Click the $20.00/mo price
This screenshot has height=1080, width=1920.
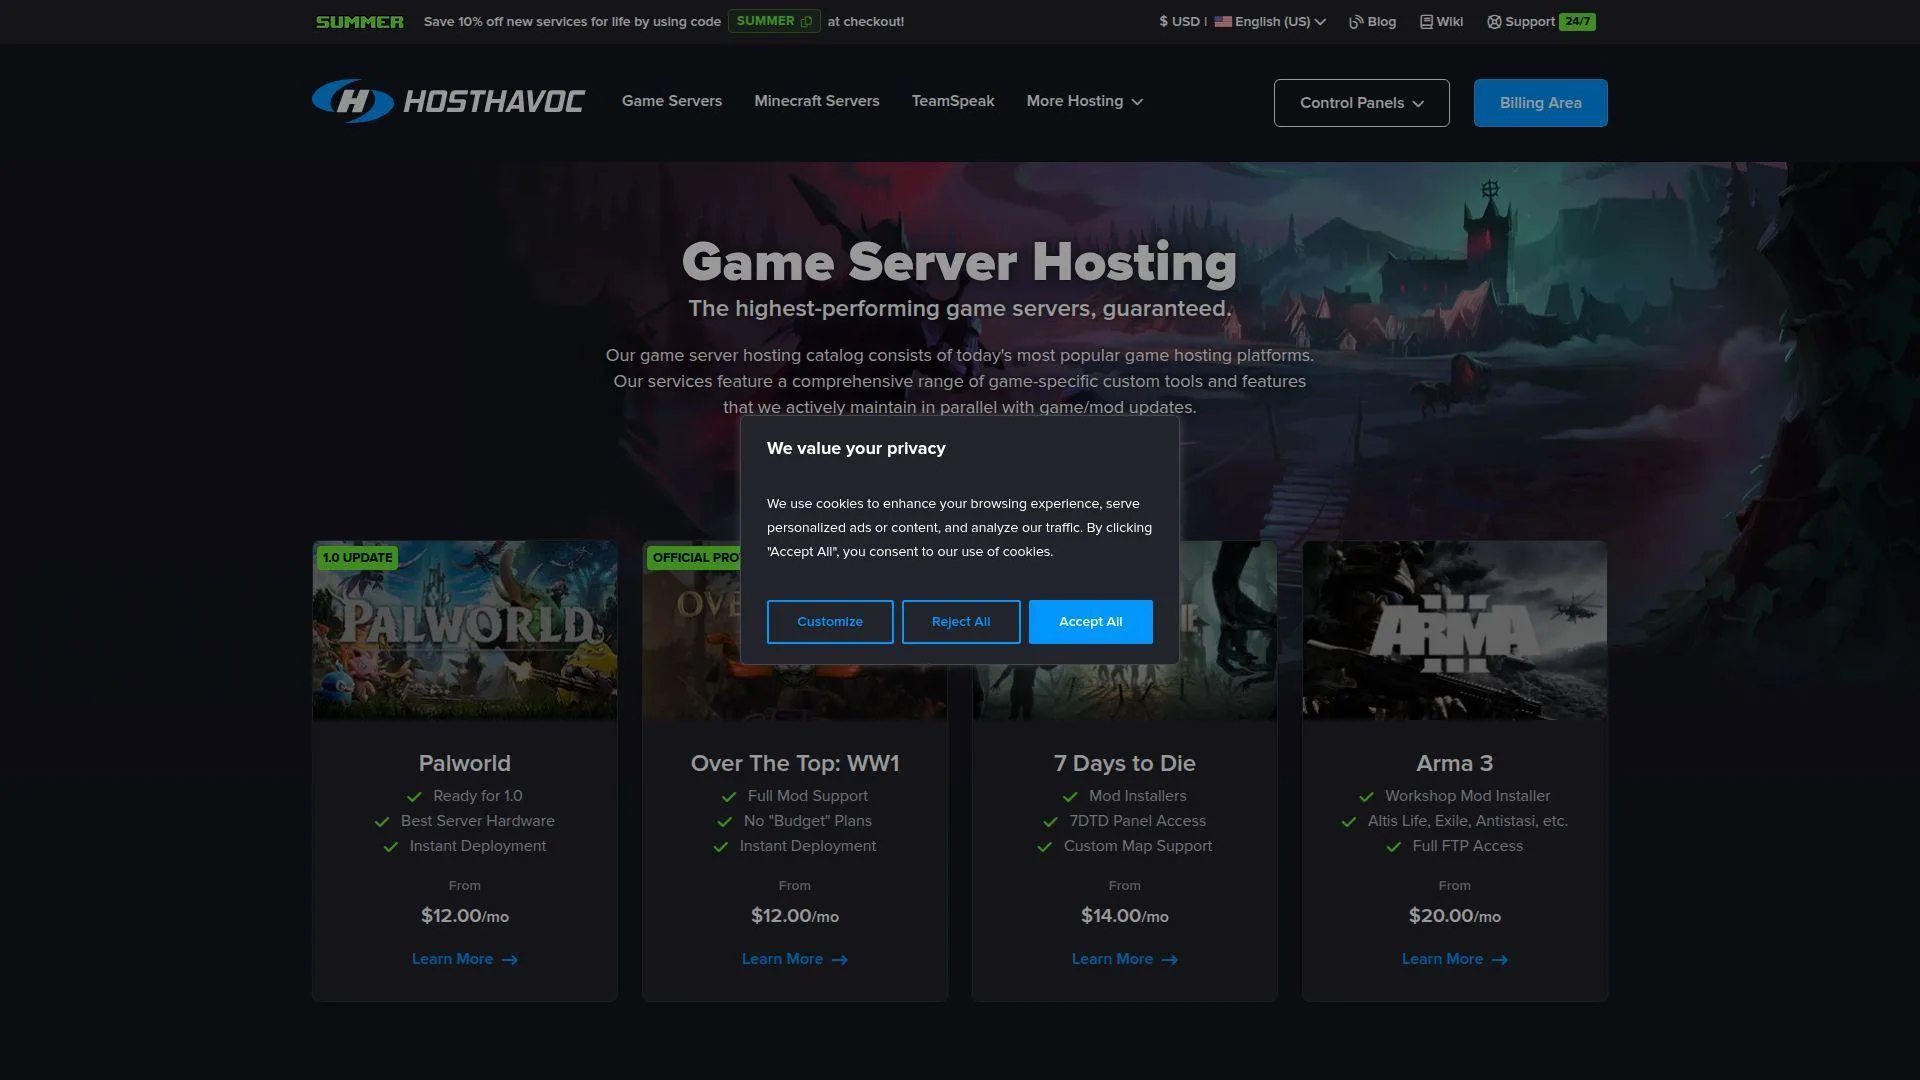click(1455, 916)
